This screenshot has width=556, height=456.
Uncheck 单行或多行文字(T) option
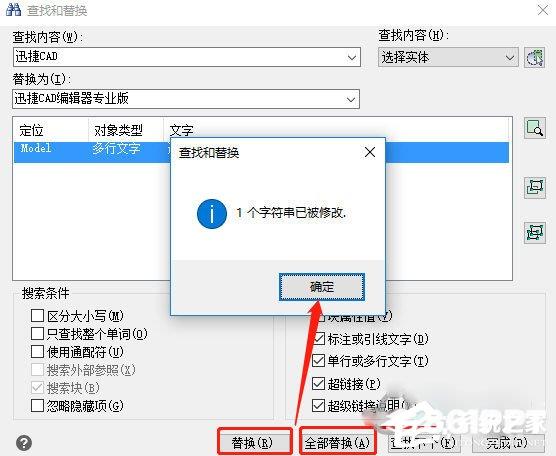(x=318, y=361)
